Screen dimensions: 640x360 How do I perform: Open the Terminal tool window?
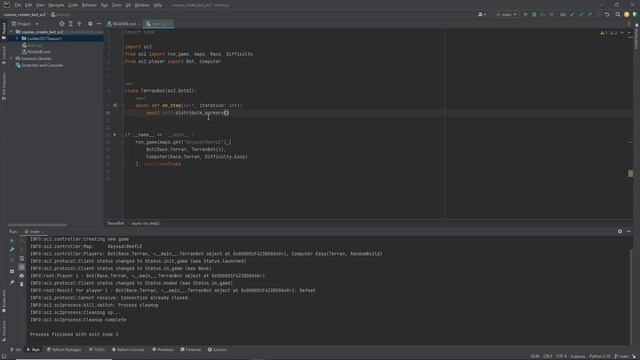(191, 350)
